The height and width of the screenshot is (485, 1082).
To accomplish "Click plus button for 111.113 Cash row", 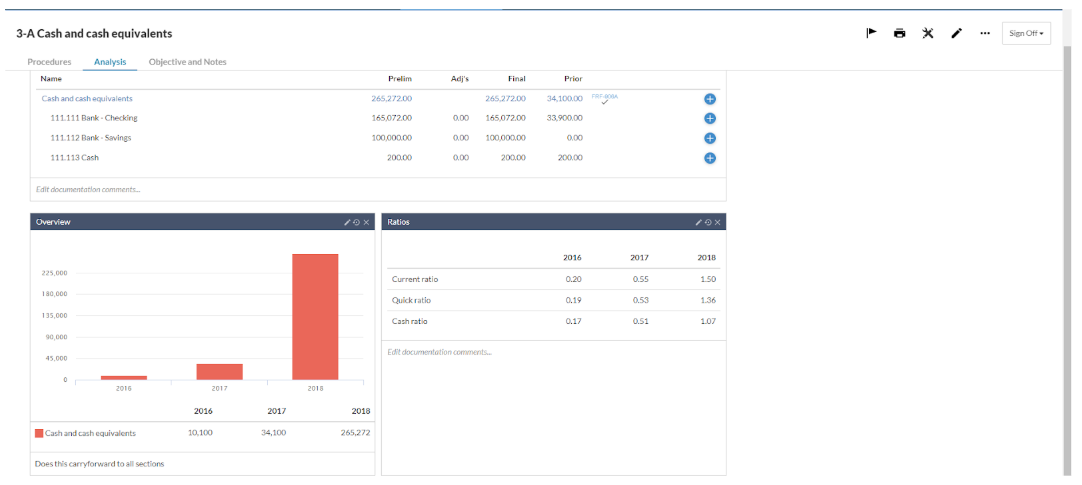I will click(710, 158).
